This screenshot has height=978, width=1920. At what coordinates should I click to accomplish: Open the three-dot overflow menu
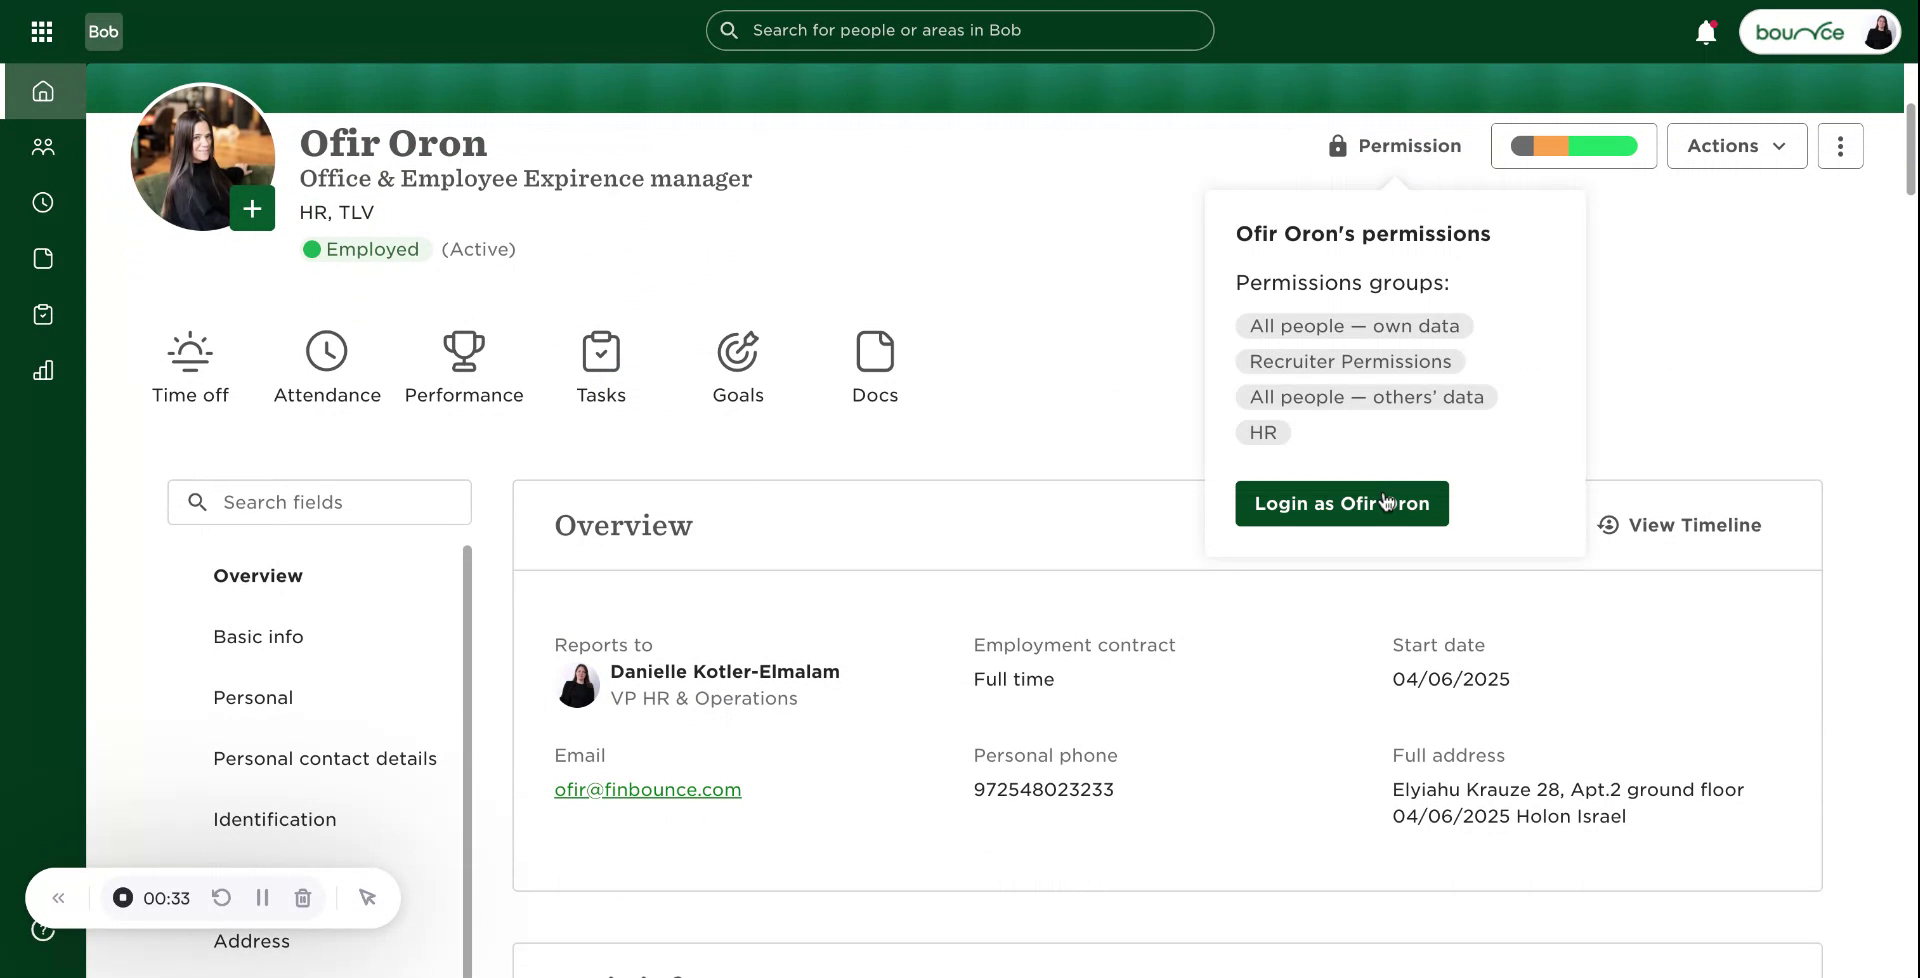(x=1840, y=145)
